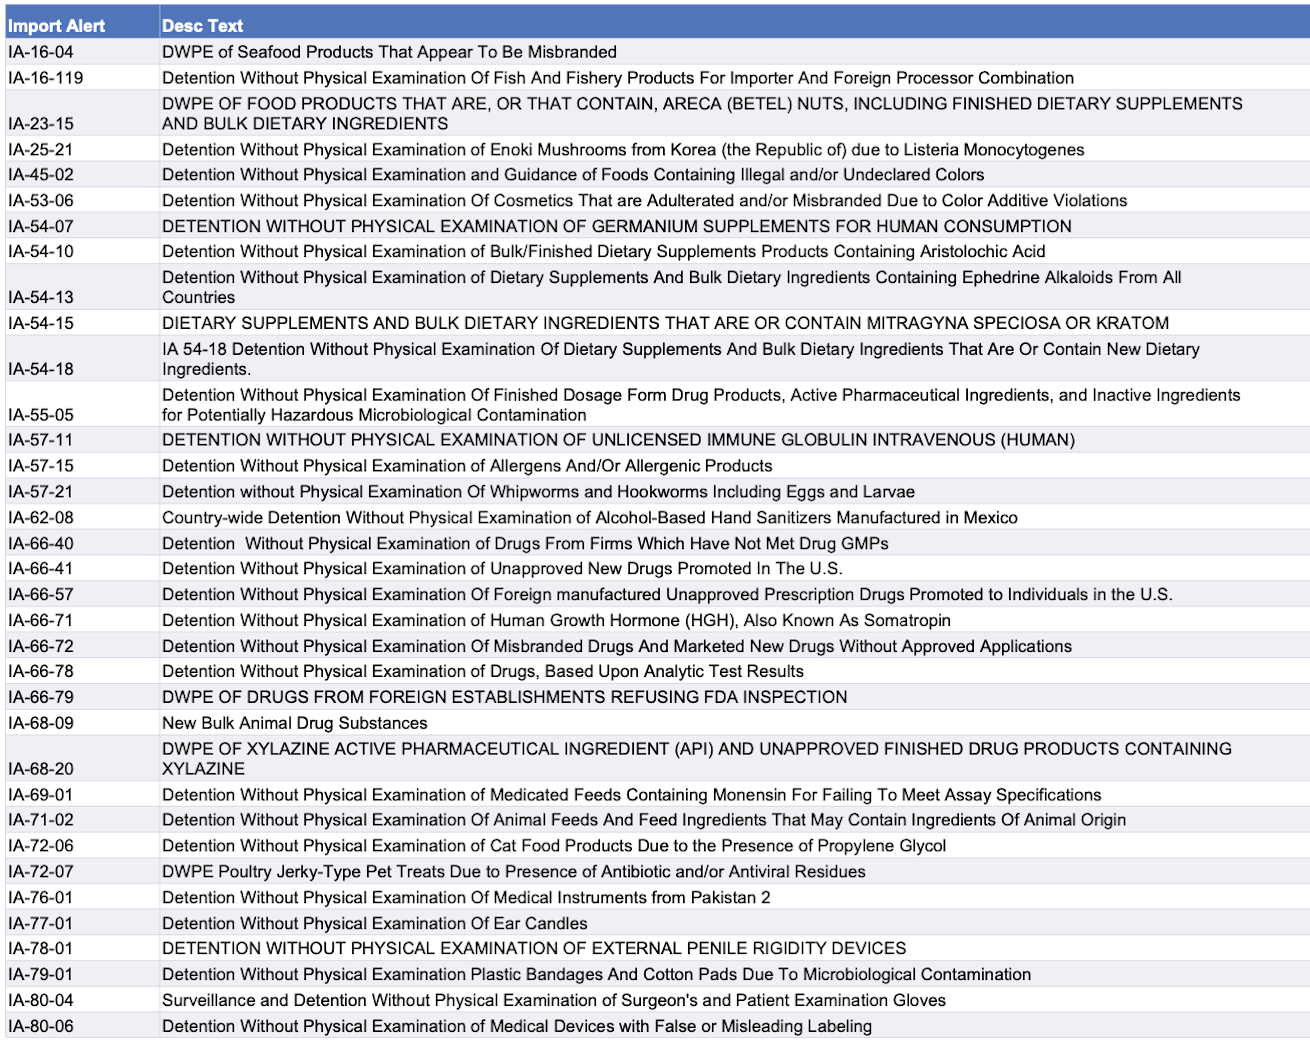Click the New Bulk Animal Drug Substances cell
This screenshot has width=1310, height=1051.
coord(294,723)
